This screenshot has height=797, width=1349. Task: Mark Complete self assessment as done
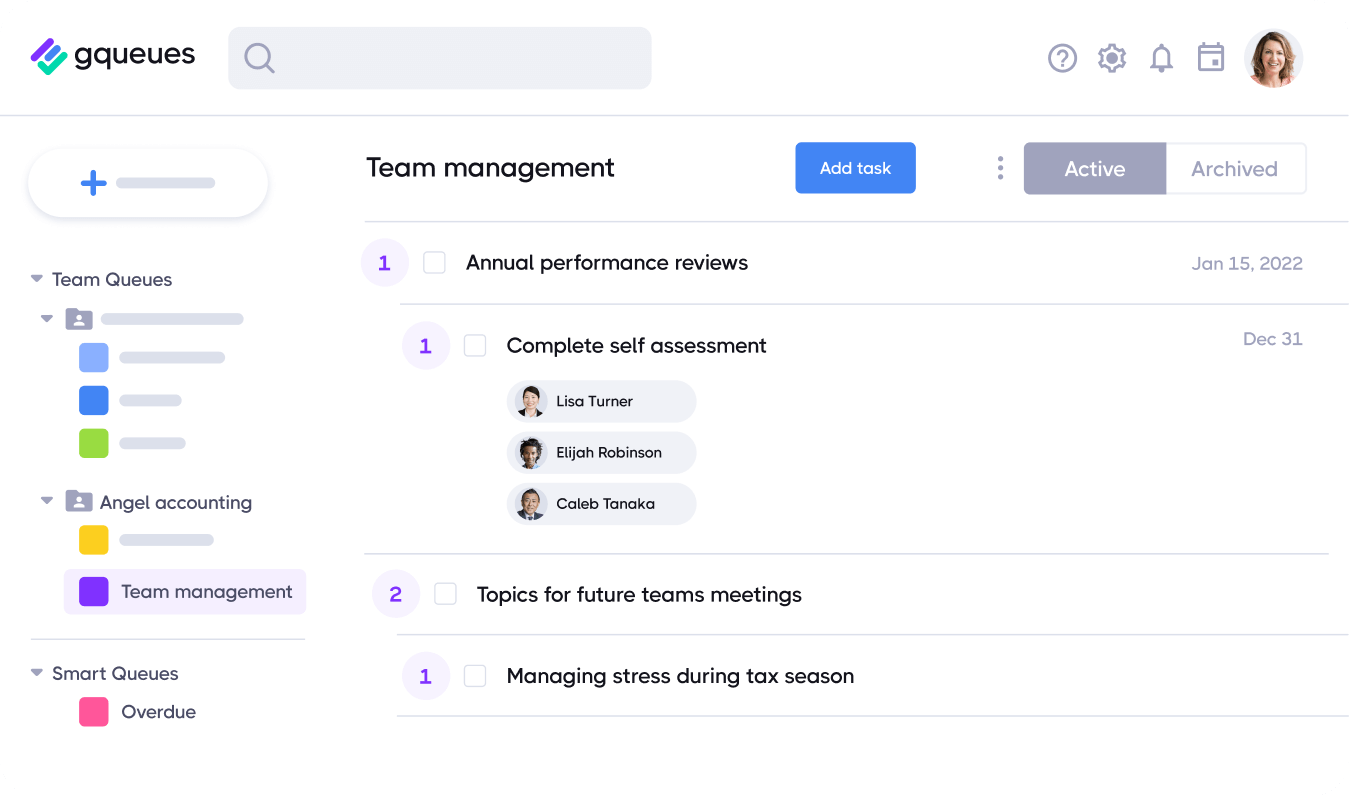pyautogui.click(x=475, y=346)
